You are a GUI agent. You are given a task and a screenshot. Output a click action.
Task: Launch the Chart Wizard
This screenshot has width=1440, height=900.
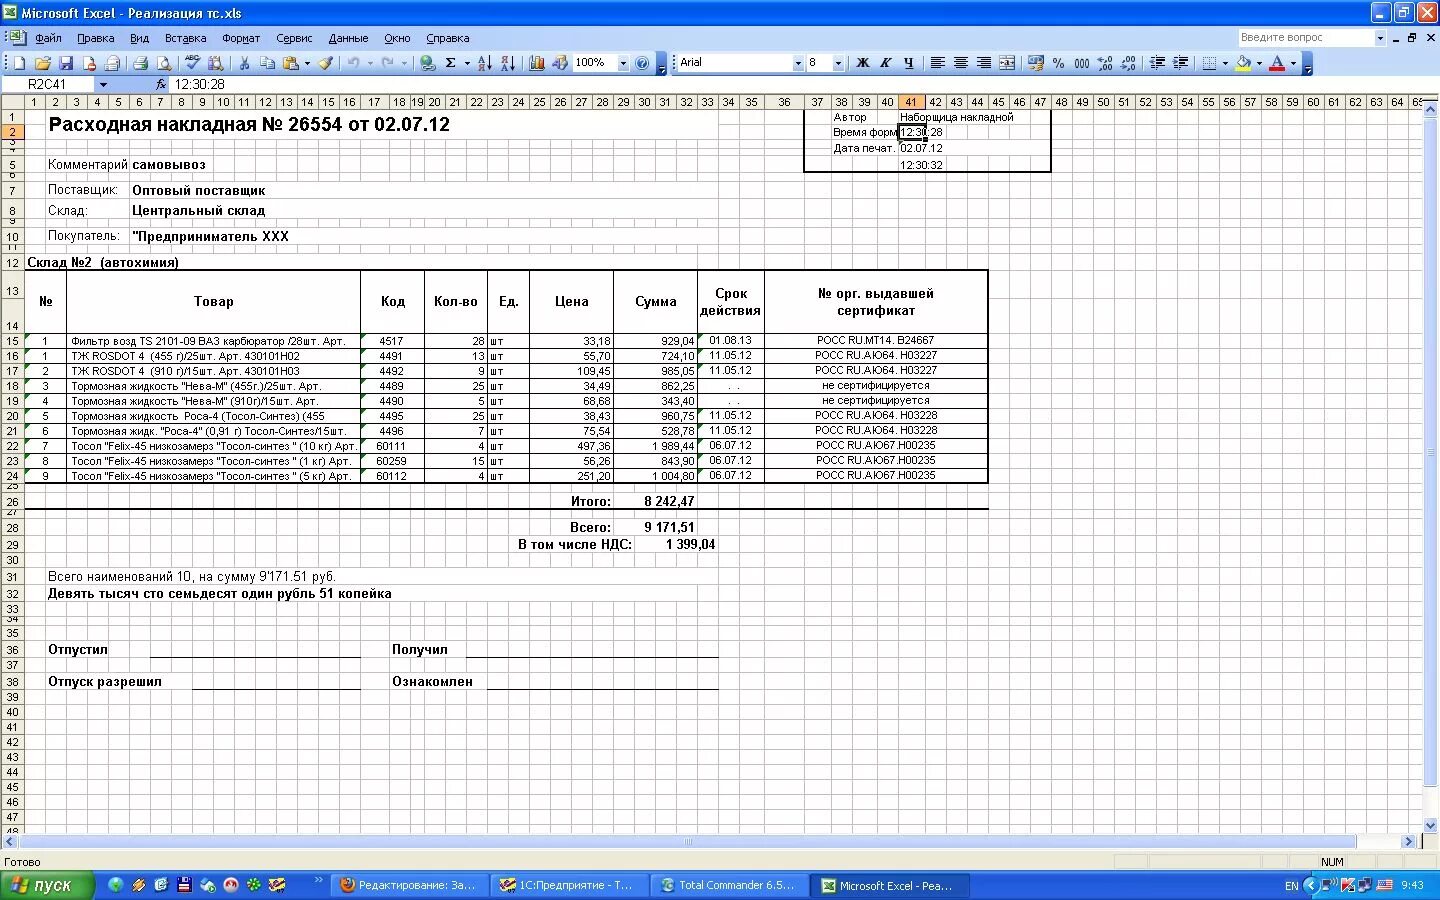click(x=537, y=63)
